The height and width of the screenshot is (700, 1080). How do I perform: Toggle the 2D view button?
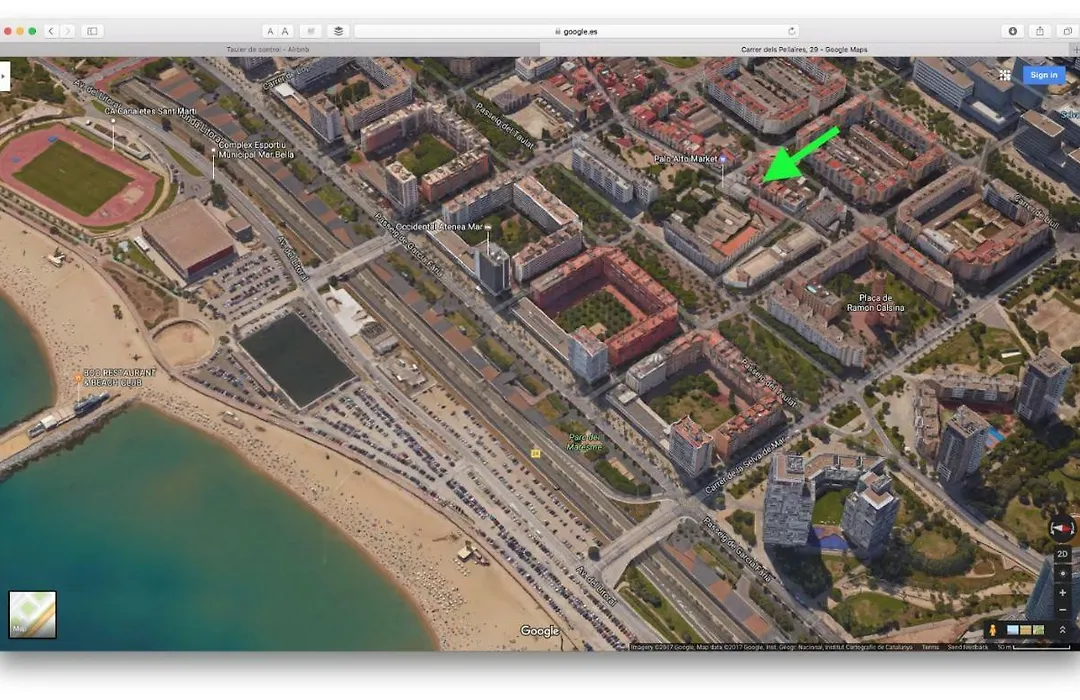pos(1062,554)
